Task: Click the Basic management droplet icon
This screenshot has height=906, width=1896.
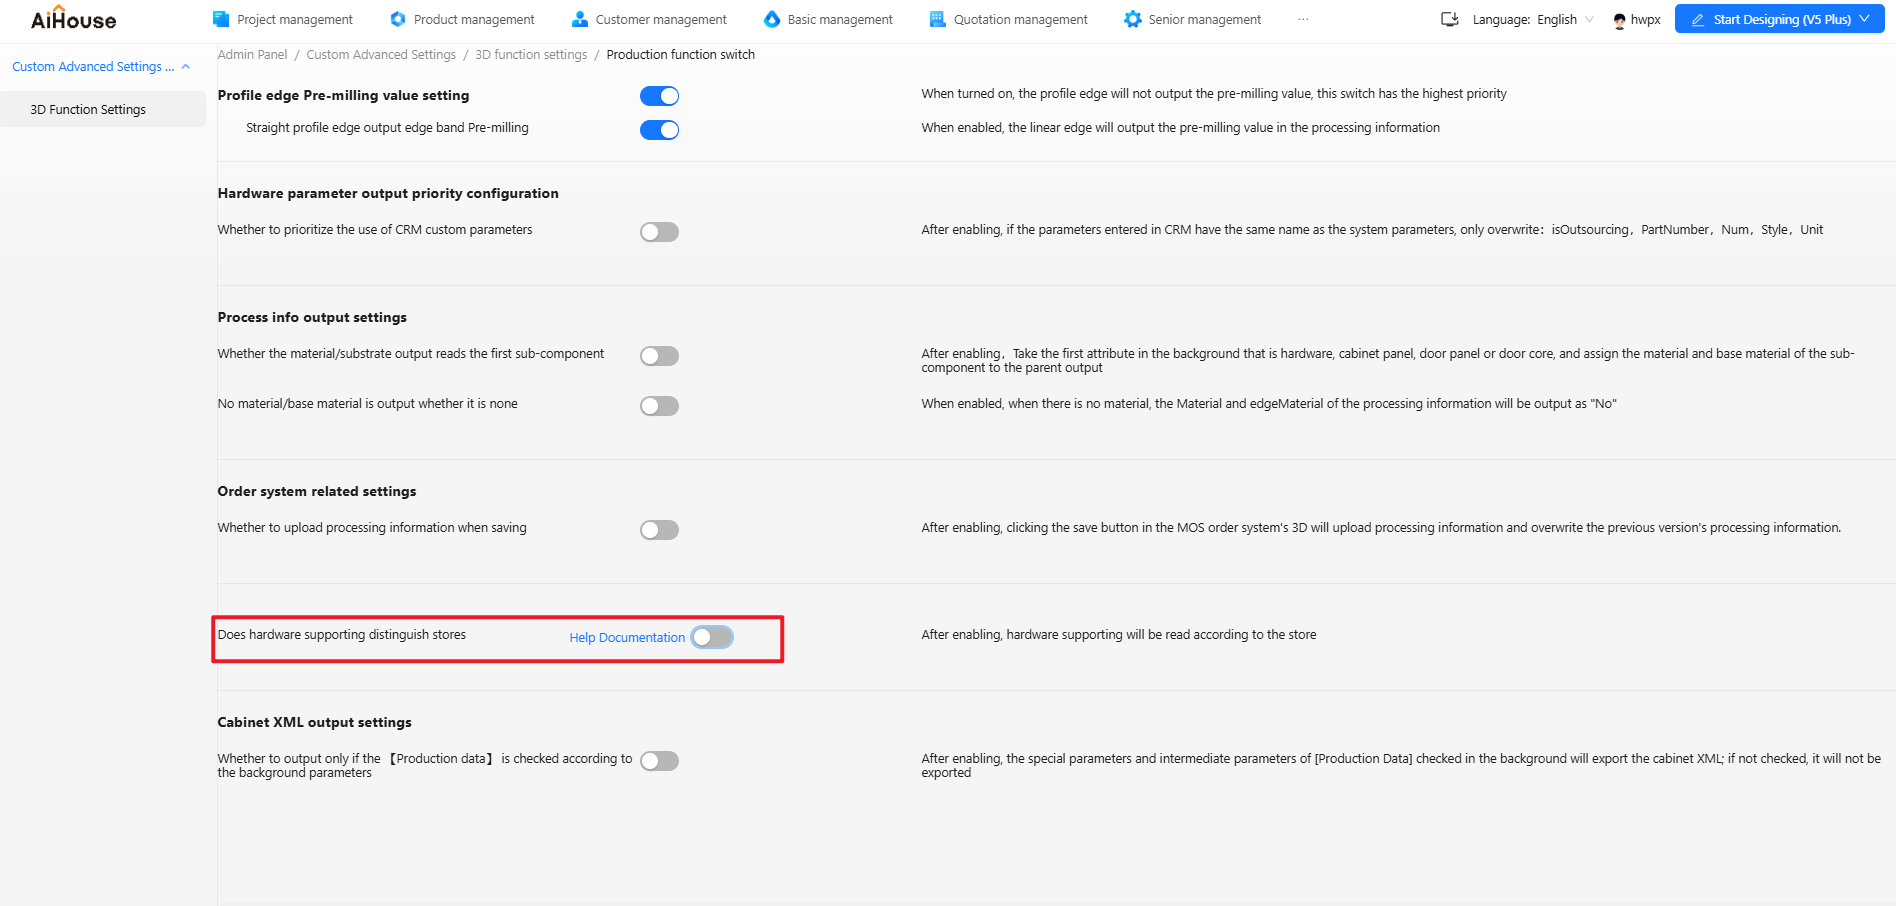Action: tap(771, 19)
